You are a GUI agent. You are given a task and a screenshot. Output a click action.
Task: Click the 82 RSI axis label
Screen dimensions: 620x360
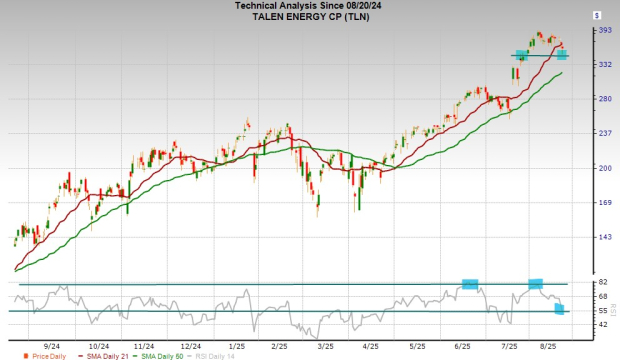603,282
